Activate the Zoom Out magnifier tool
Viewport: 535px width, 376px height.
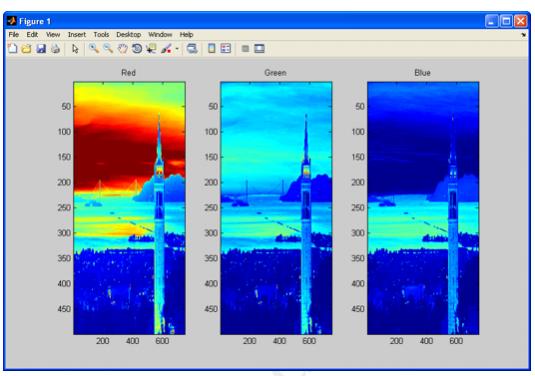[108, 49]
